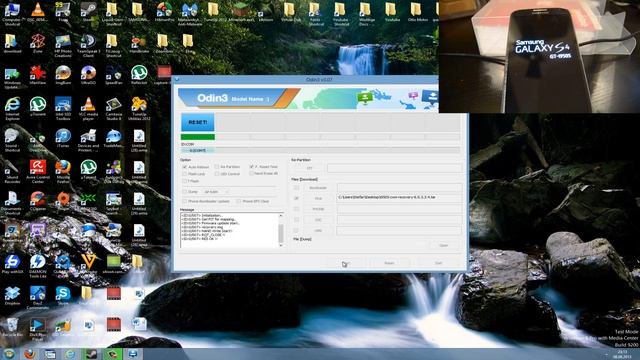Enable Re-Partition checkbox
Screen dimensions: 640x360
click(x=217, y=167)
